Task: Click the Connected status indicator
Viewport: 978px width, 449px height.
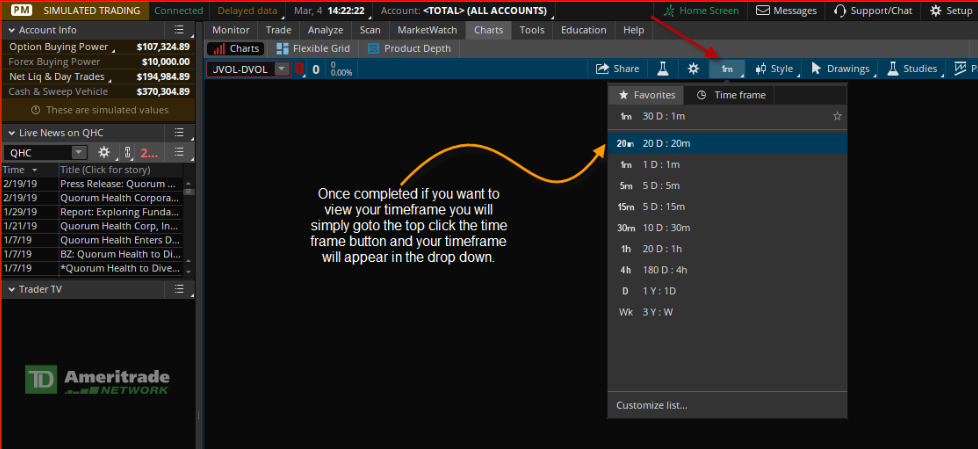Action: coord(179,11)
